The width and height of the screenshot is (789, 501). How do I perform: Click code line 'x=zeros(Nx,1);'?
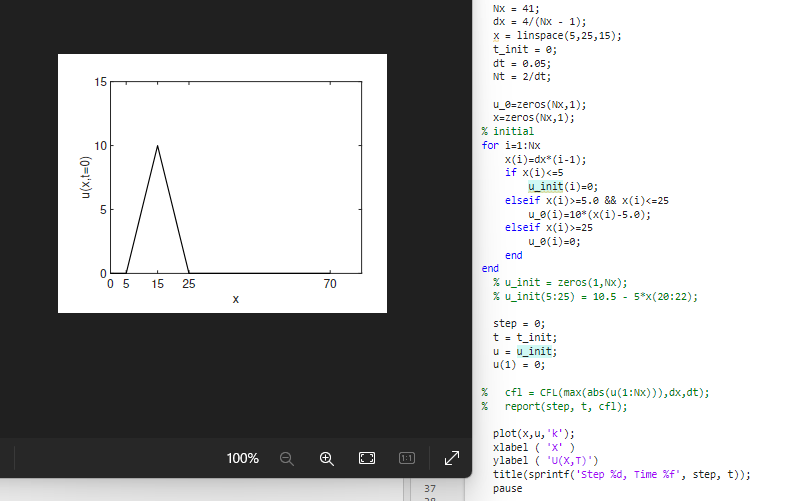pos(533,118)
